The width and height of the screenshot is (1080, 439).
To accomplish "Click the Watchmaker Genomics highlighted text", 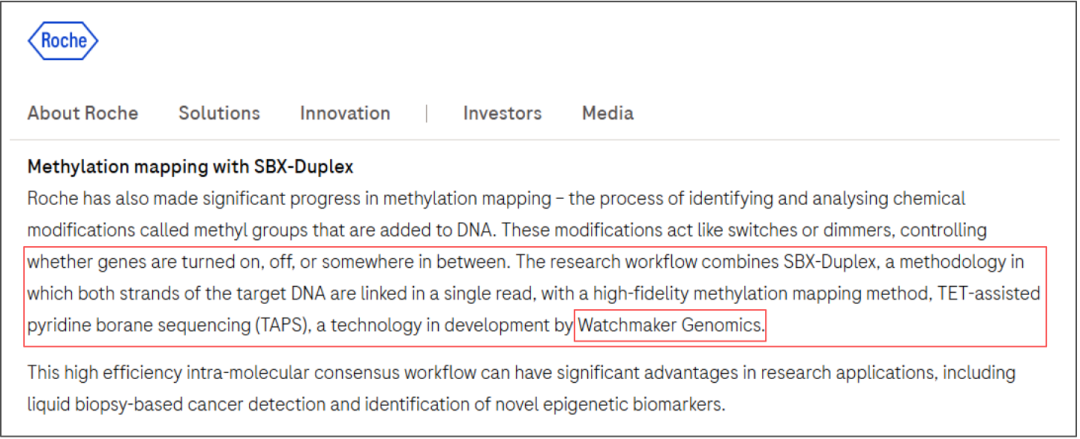I will (670, 325).
